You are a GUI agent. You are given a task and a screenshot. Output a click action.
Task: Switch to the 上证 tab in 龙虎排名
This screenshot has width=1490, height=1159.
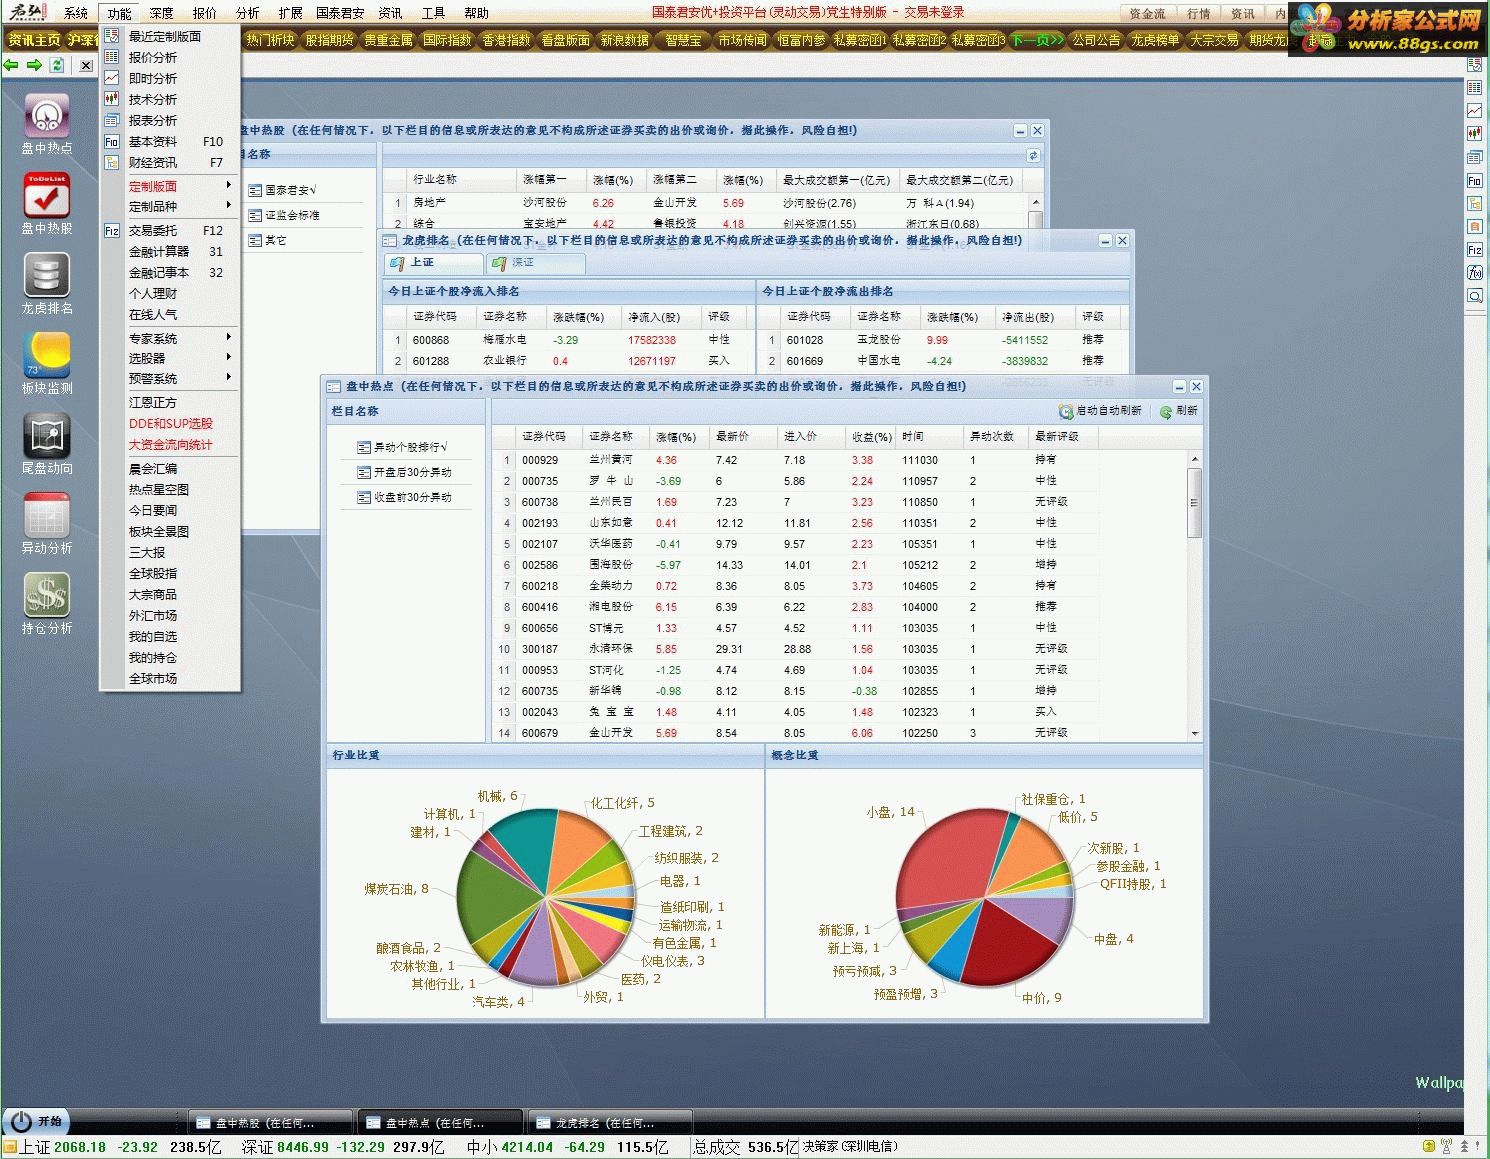[433, 262]
